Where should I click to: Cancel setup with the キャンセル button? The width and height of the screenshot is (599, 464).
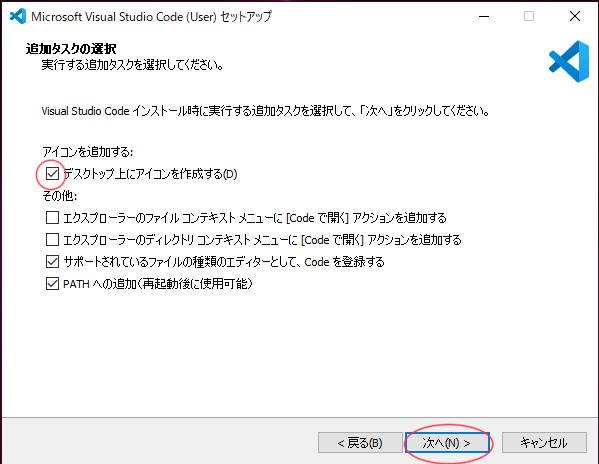point(544,443)
